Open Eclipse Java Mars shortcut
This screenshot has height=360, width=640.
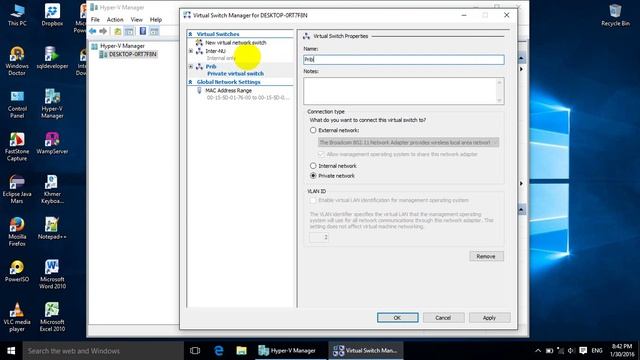click(x=17, y=189)
